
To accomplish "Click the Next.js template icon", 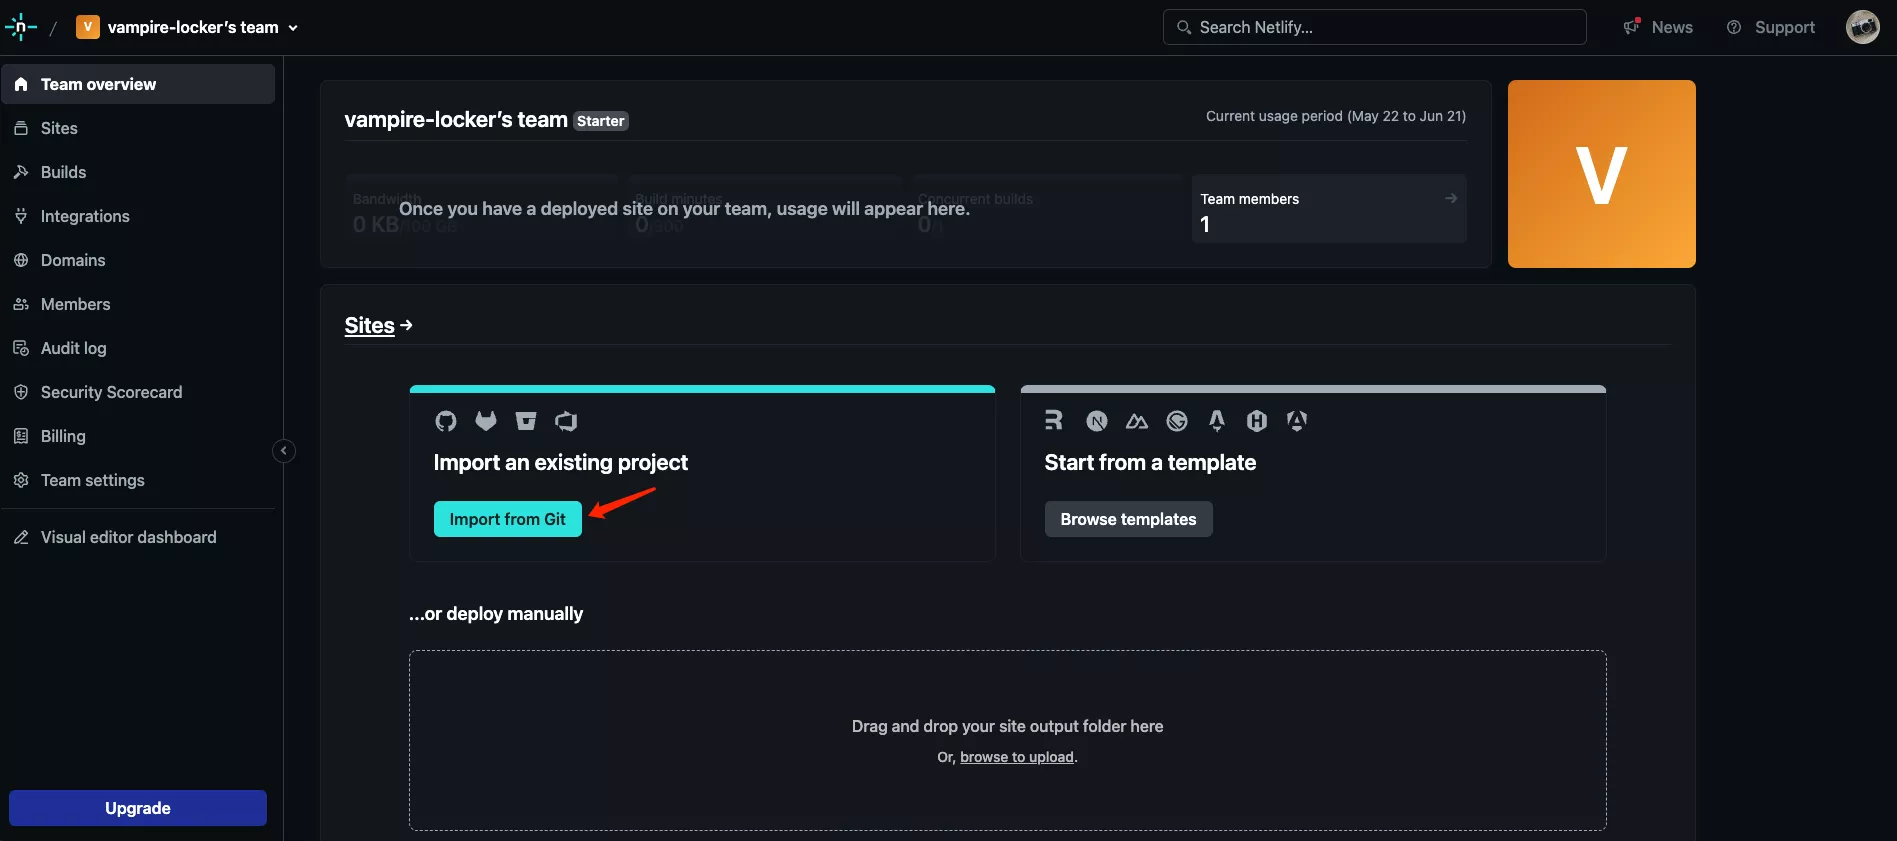I will tap(1097, 421).
